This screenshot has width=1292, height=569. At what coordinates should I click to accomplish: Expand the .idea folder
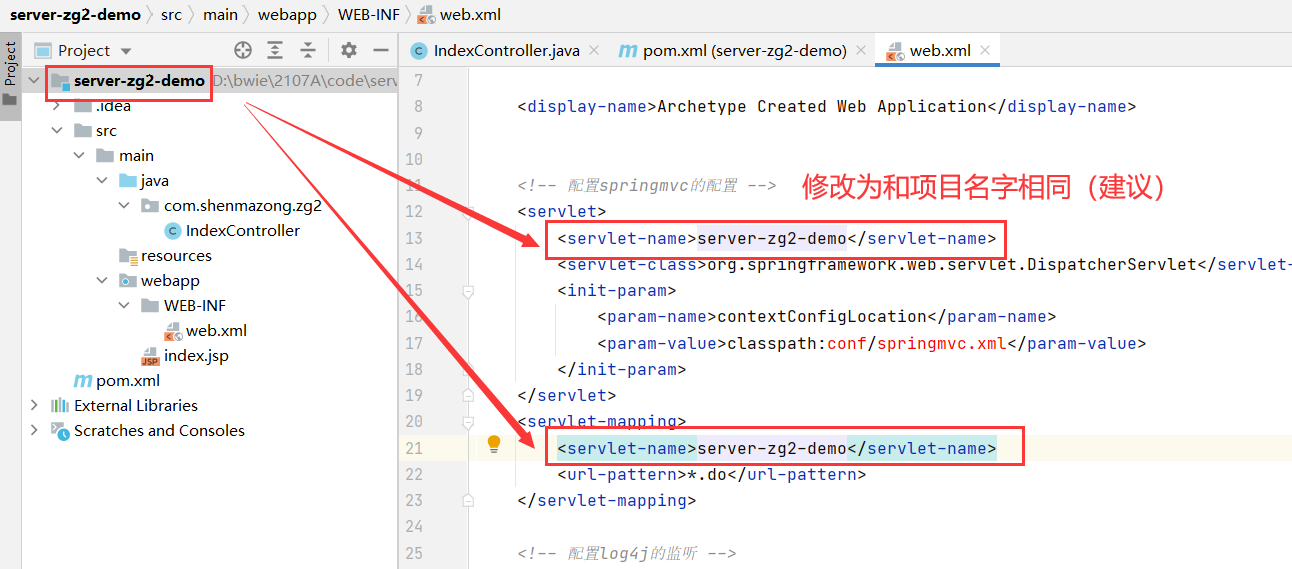click(x=57, y=106)
